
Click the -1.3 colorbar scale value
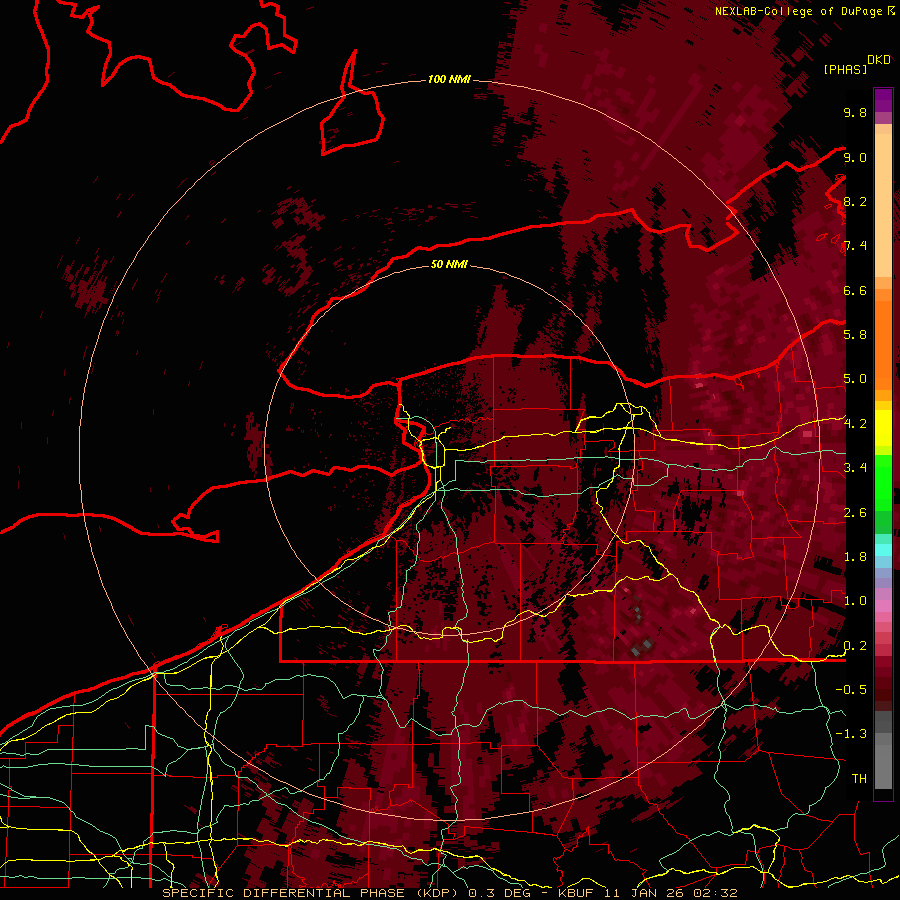pos(851,734)
